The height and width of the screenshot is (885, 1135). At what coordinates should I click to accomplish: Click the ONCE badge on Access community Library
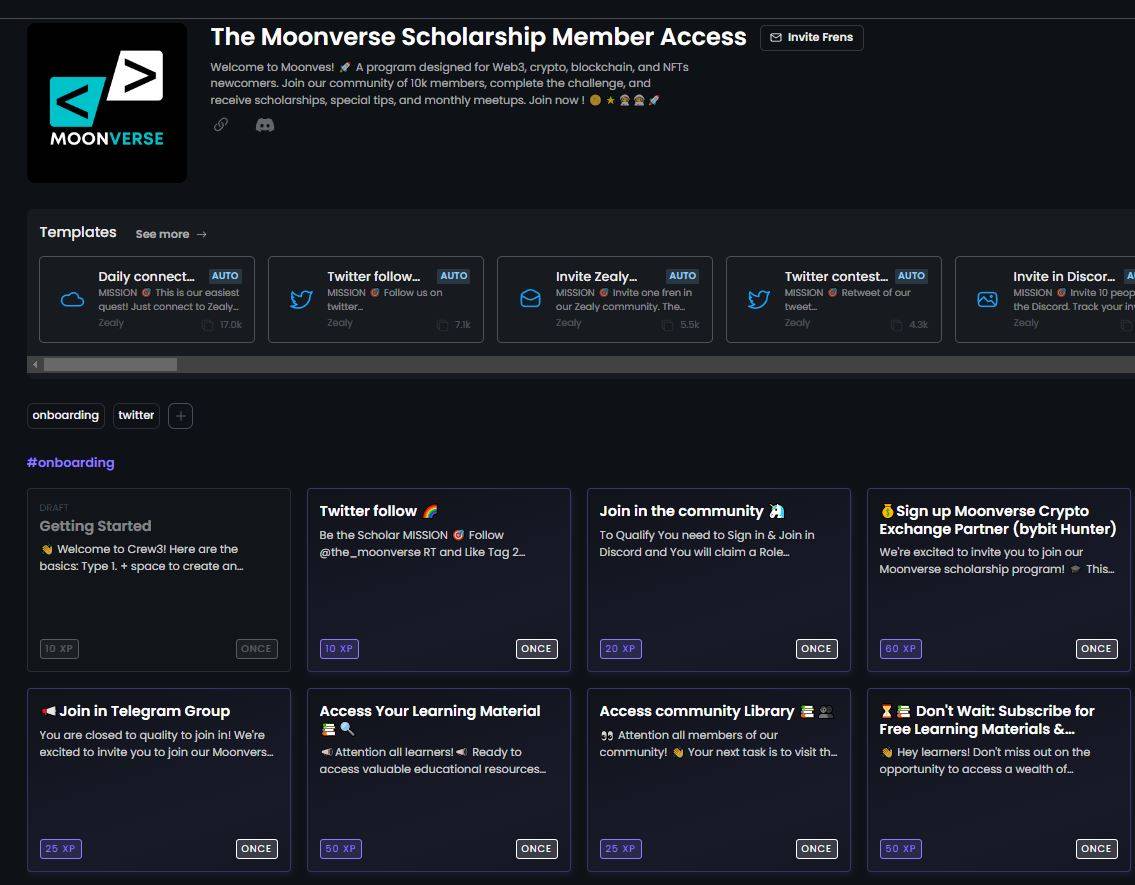click(x=817, y=849)
